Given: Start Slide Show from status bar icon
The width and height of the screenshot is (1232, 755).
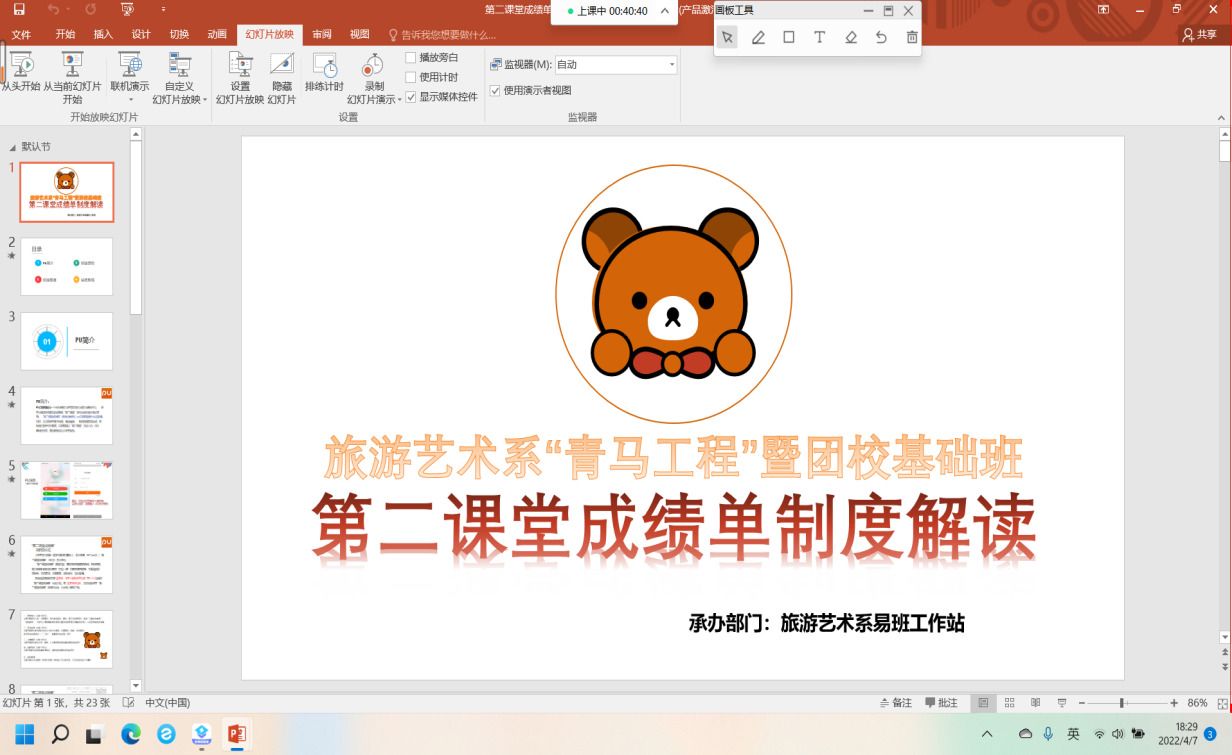Looking at the screenshot, I should (x=1062, y=703).
